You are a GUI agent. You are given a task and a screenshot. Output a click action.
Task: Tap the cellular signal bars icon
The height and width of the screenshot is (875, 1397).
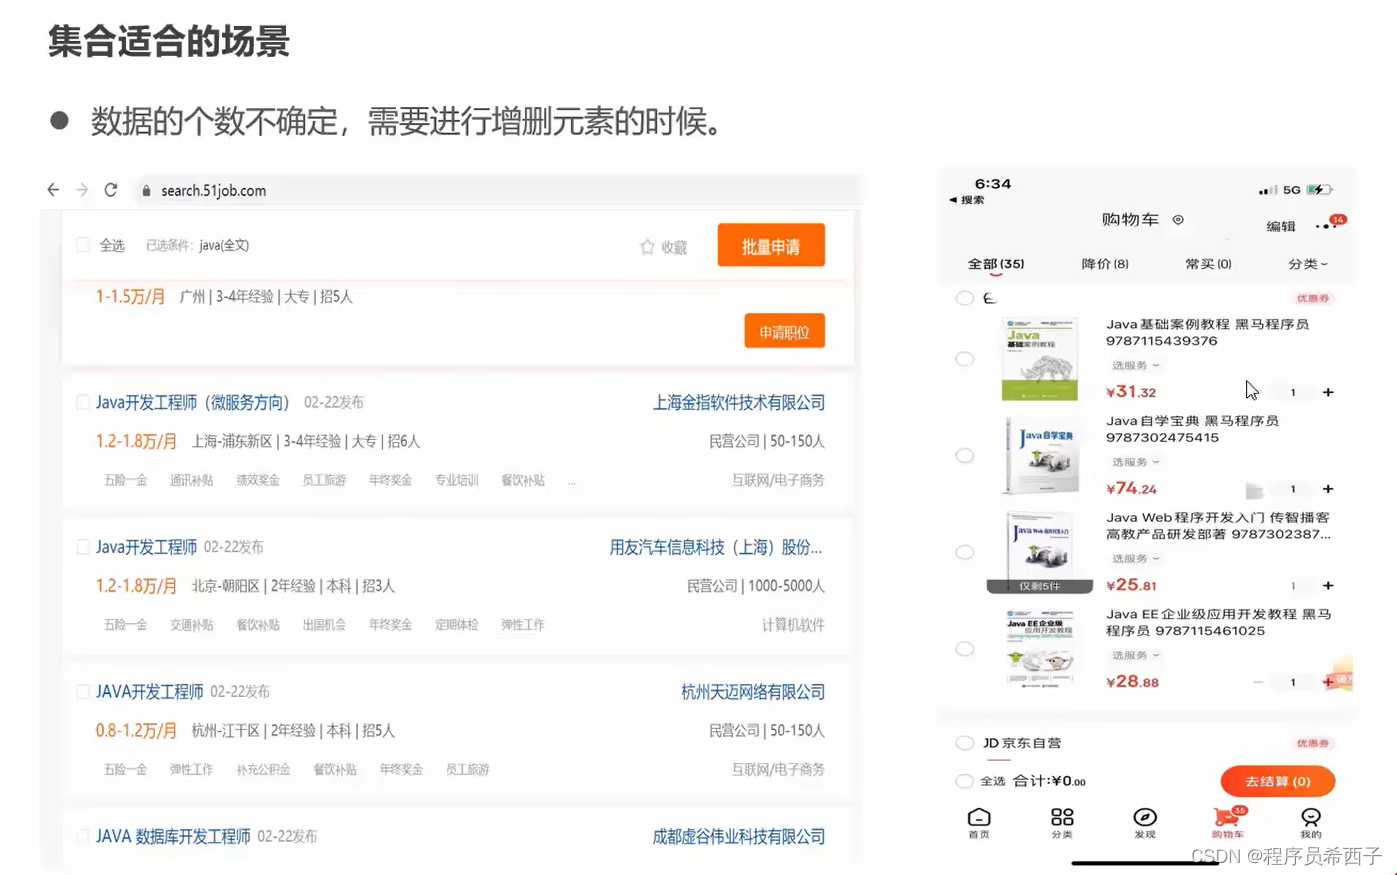pos(1267,190)
